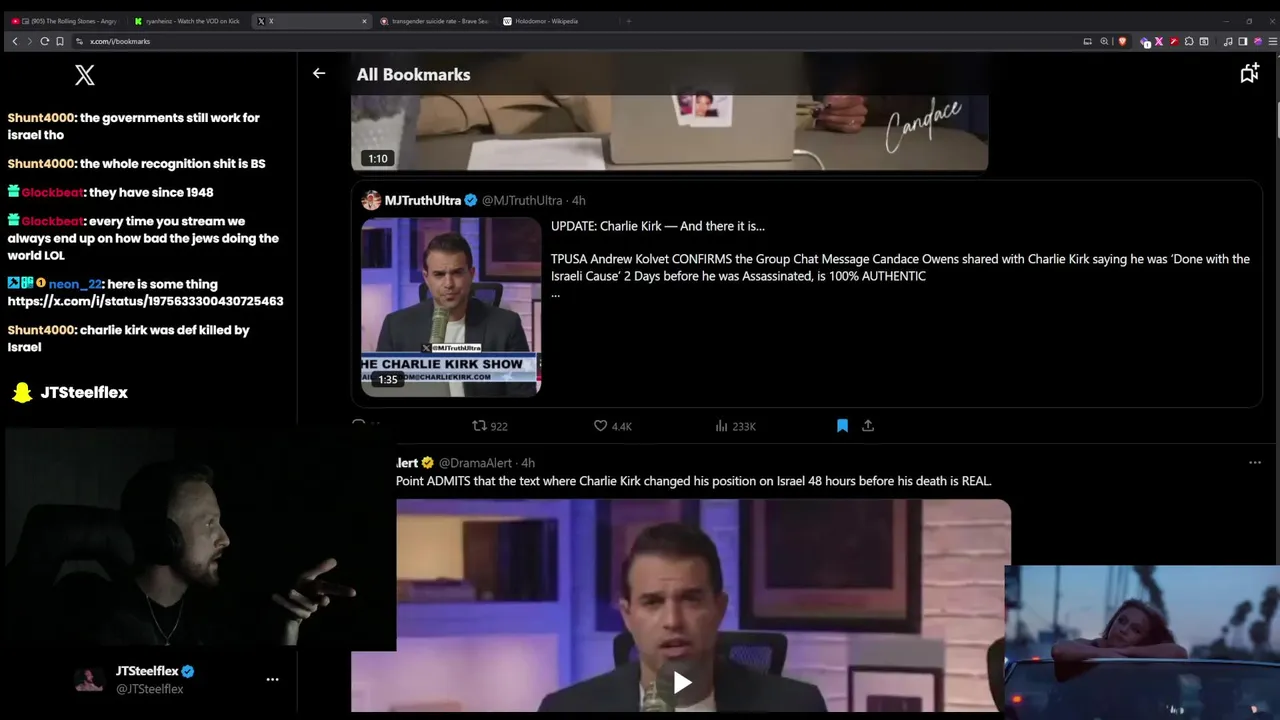Click the JTSteelflex account avatar
This screenshot has height=720, width=1280.
coord(89,680)
